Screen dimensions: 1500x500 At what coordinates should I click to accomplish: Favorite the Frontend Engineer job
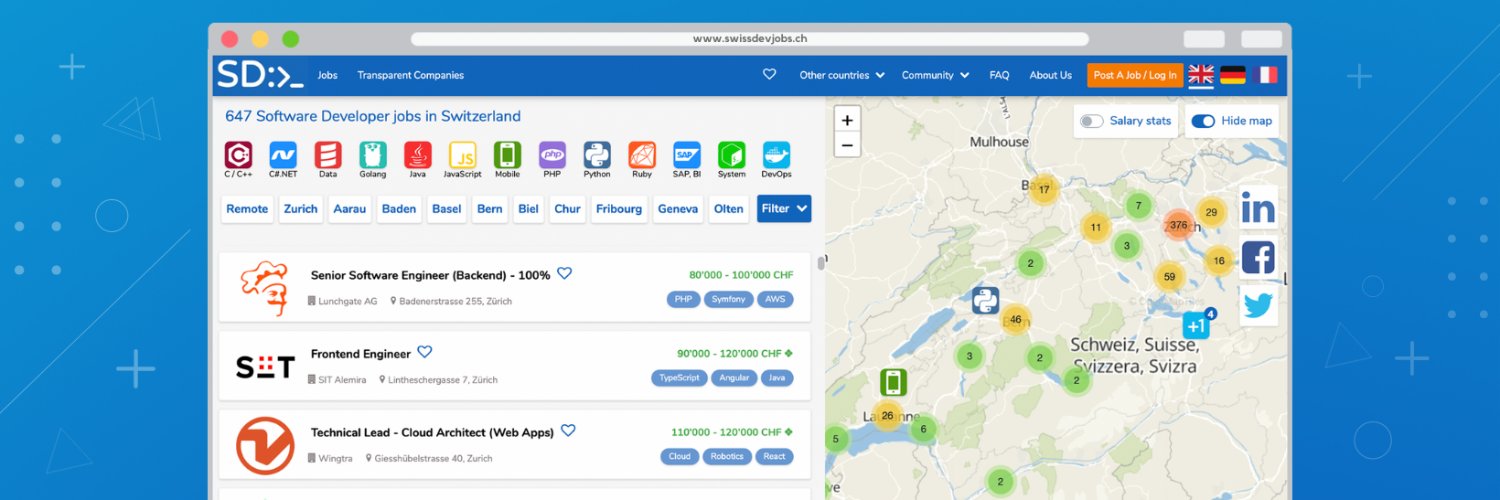coord(425,352)
